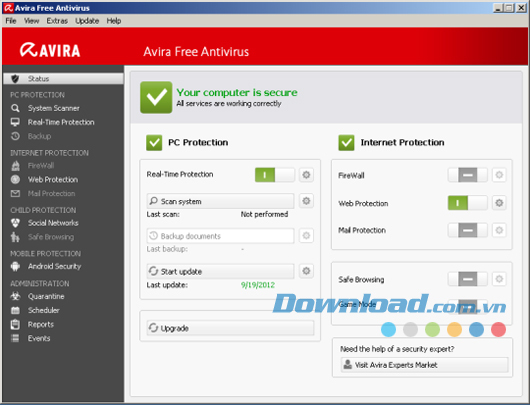Toggle the Web Protection switch
This screenshot has width=530, height=405.
tap(467, 203)
